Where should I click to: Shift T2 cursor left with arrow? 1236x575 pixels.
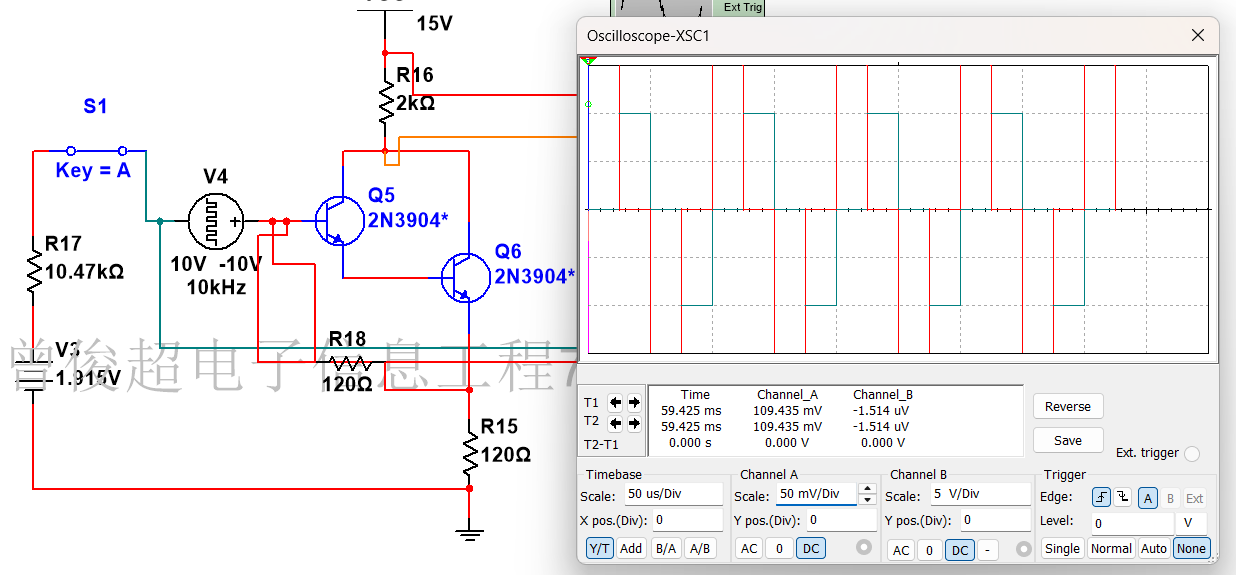coord(616,423)
